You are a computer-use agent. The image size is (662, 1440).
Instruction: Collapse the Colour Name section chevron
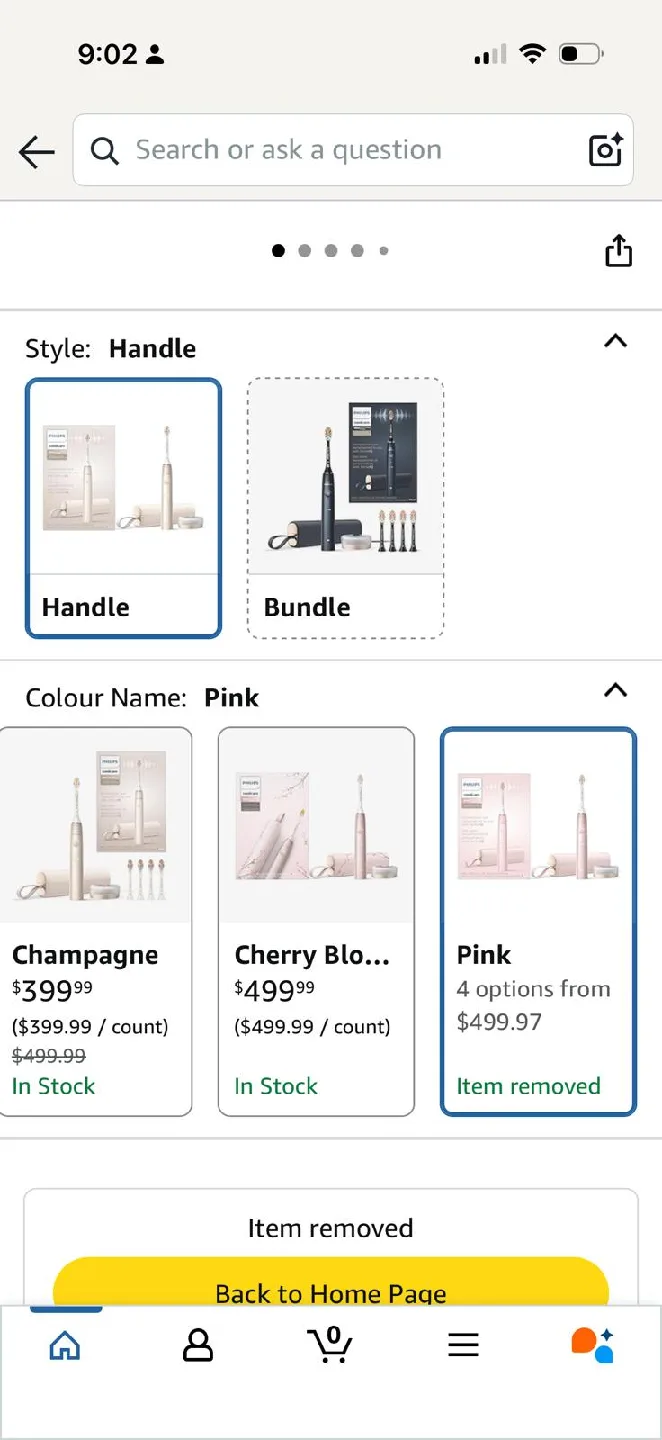click(x=616, y=690)
